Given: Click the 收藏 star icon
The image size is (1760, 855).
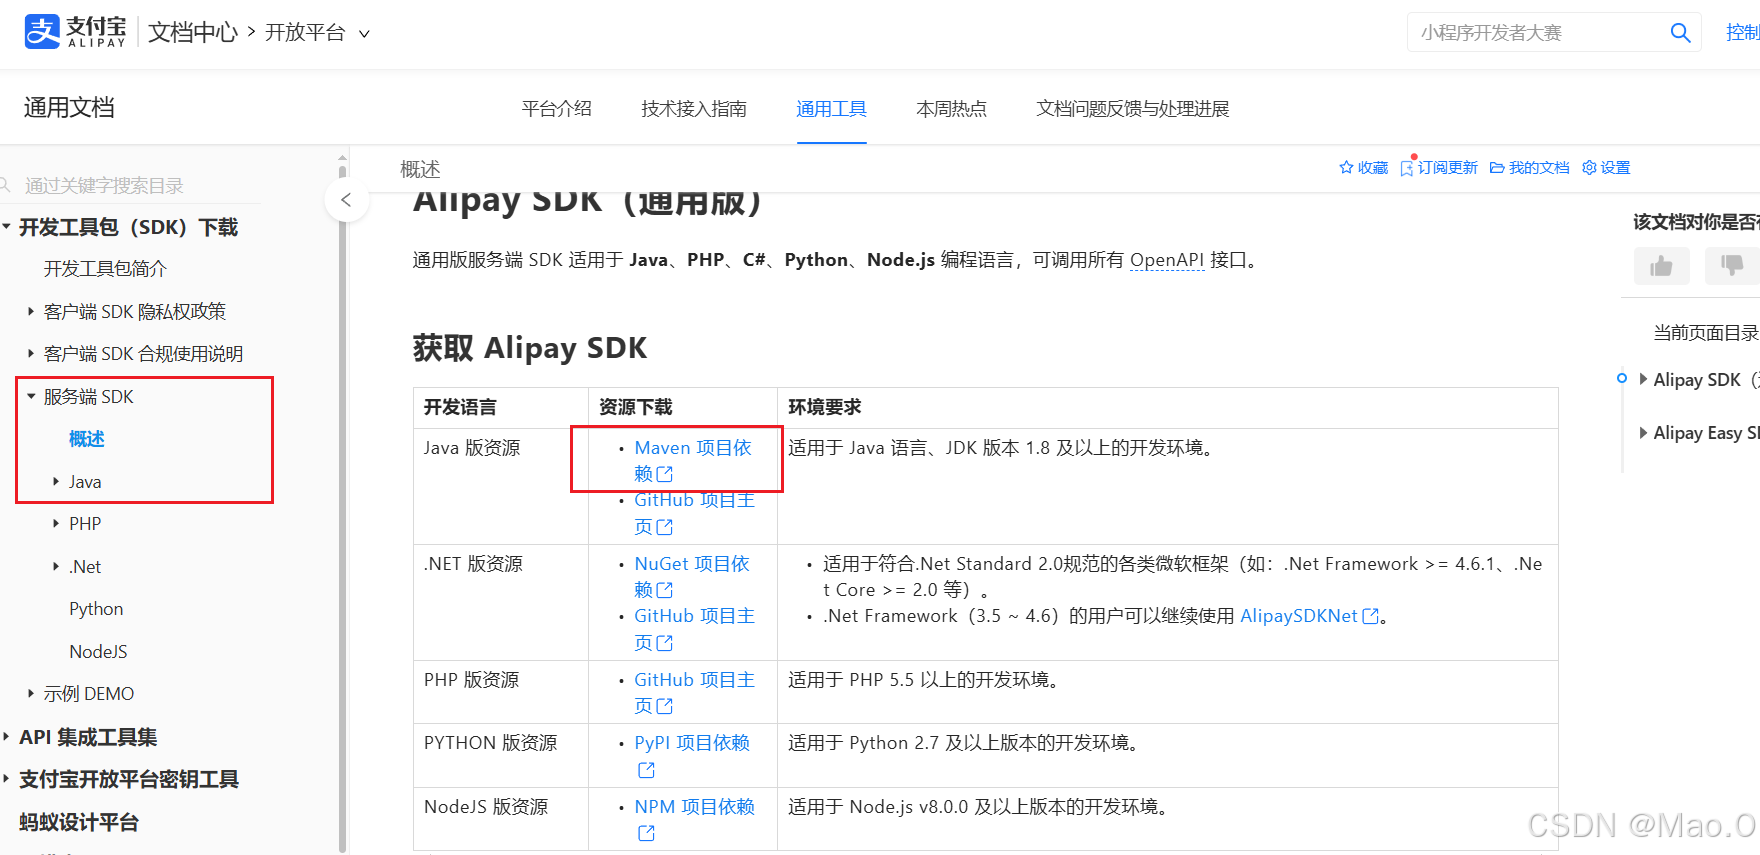Looking at the screenshot, I should click(x=1346, y=167).
